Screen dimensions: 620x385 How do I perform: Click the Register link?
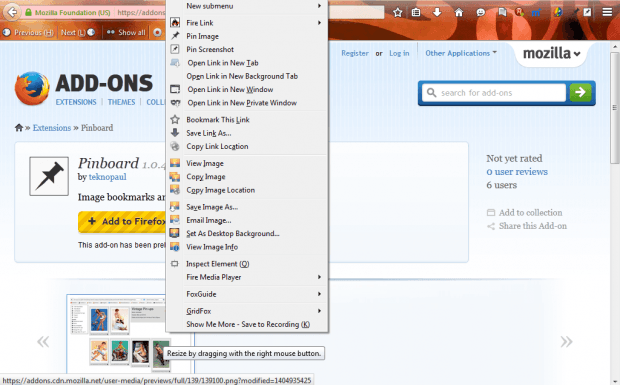355,53
